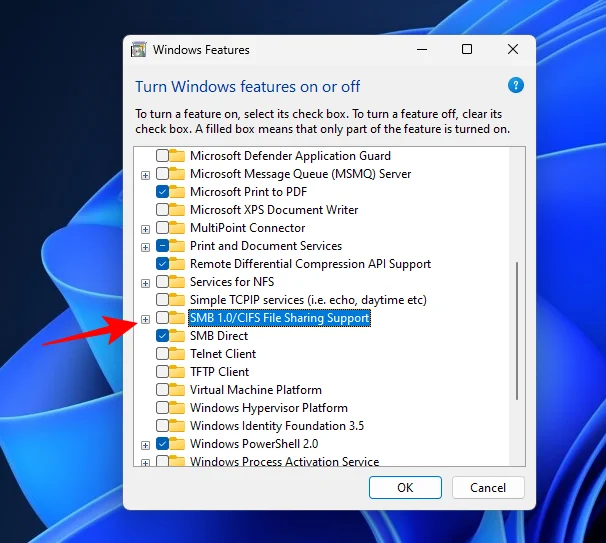Uncheck Microsoft Print to PDF
Viewport: 606px width, 543px height.
click(x=162, y=192)
